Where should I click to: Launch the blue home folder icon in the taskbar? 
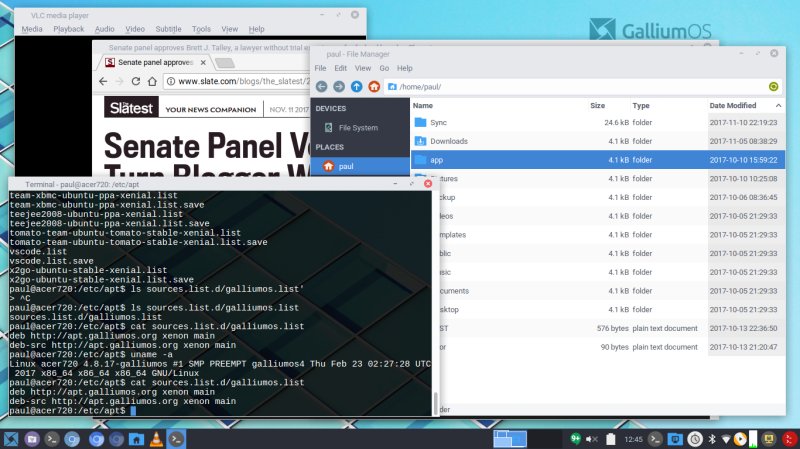pyautogui.click(x=136, y=439)
